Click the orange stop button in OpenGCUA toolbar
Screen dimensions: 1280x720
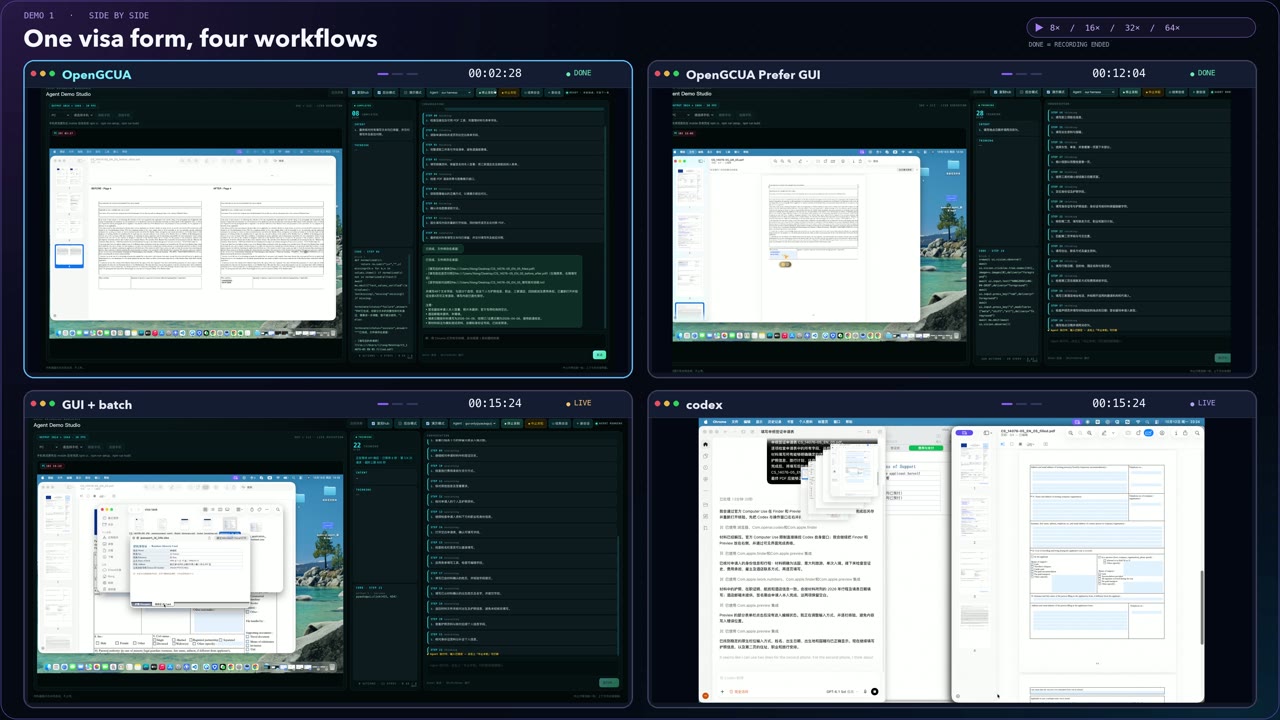(x=510, y=92)
